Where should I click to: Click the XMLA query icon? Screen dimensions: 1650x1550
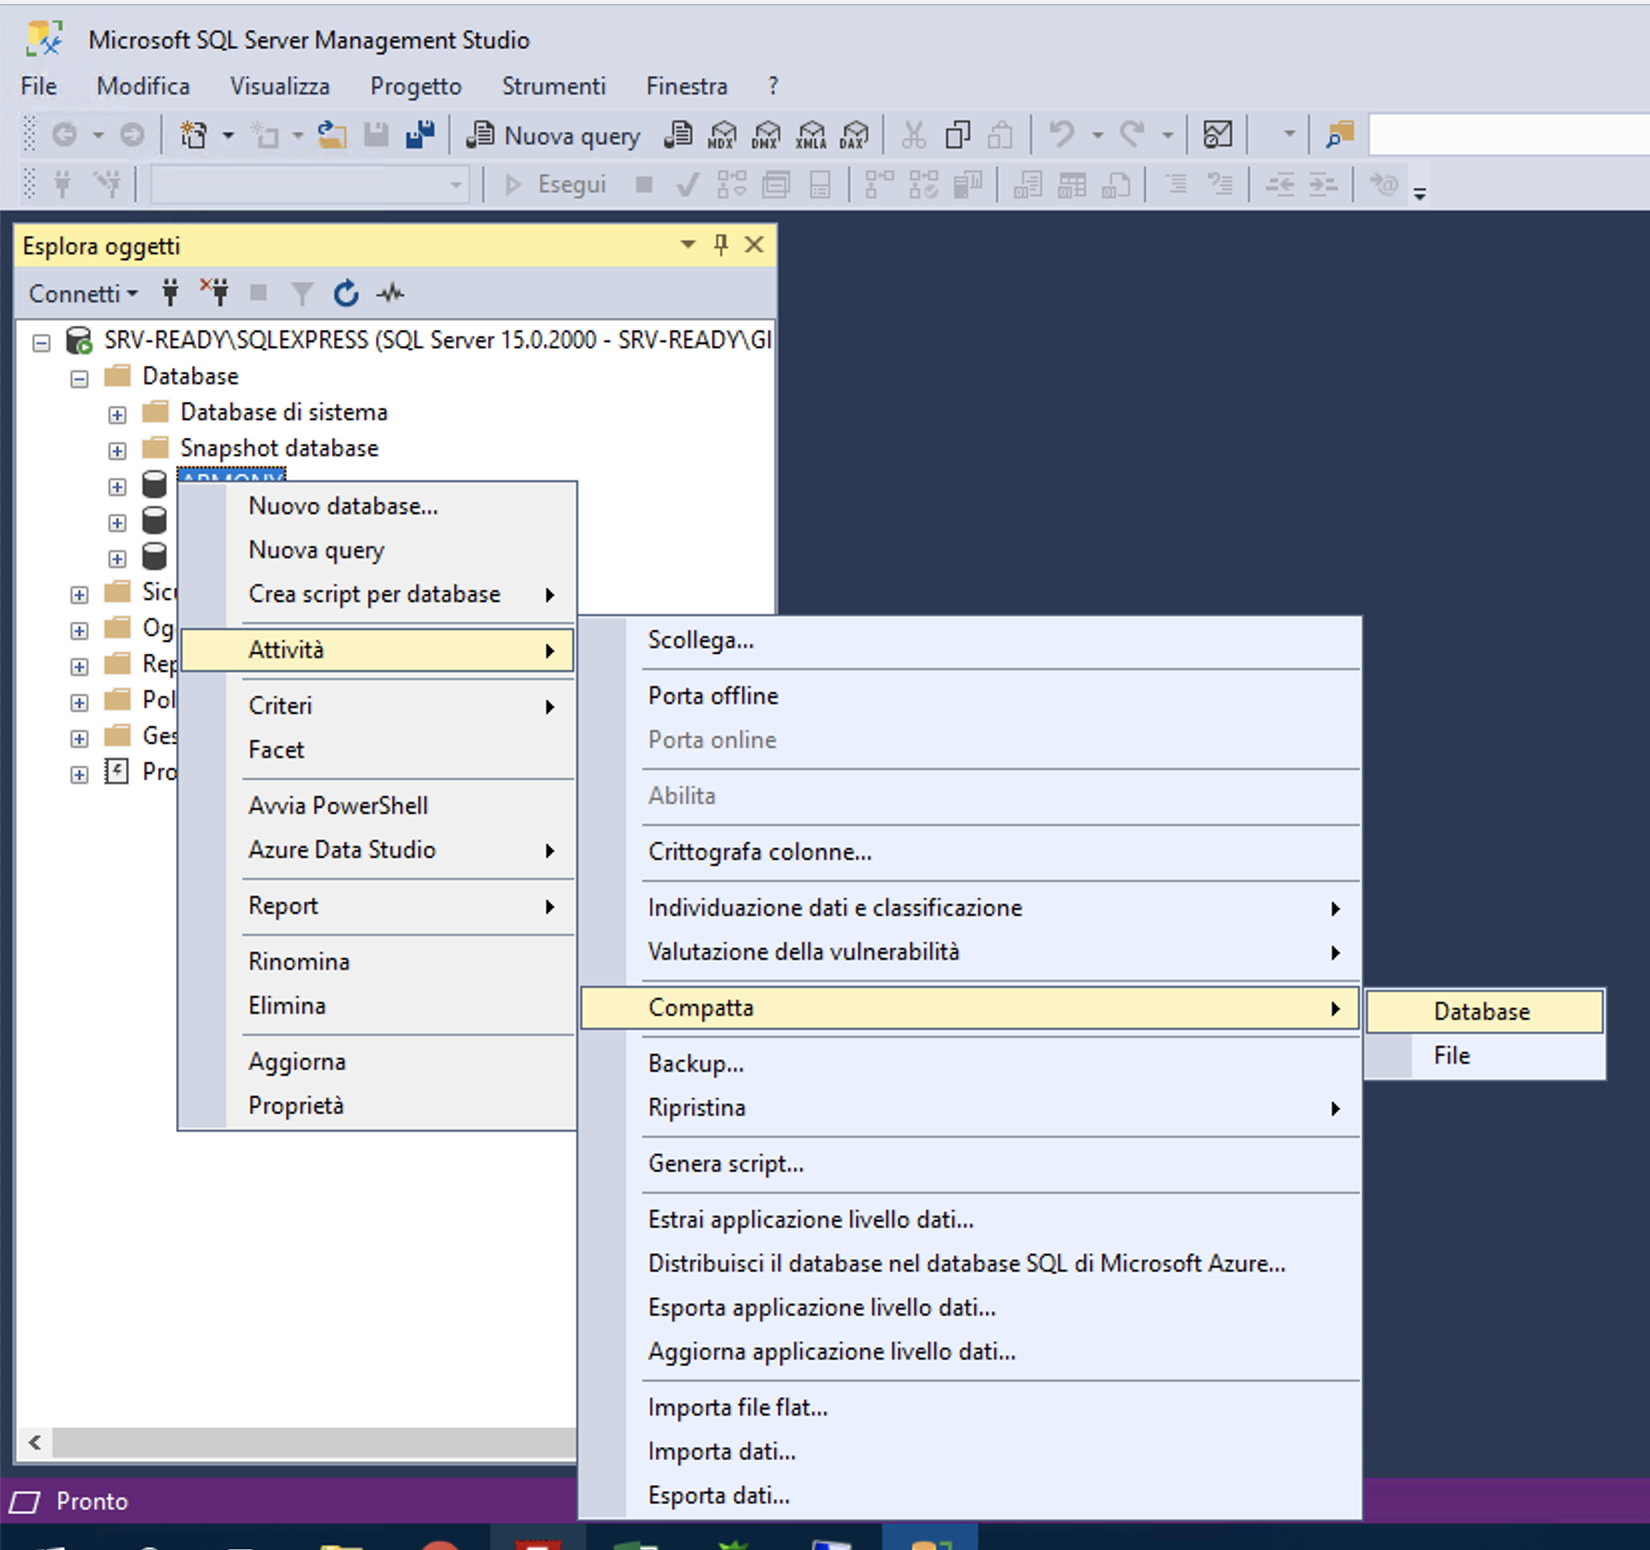coord(811,135)
